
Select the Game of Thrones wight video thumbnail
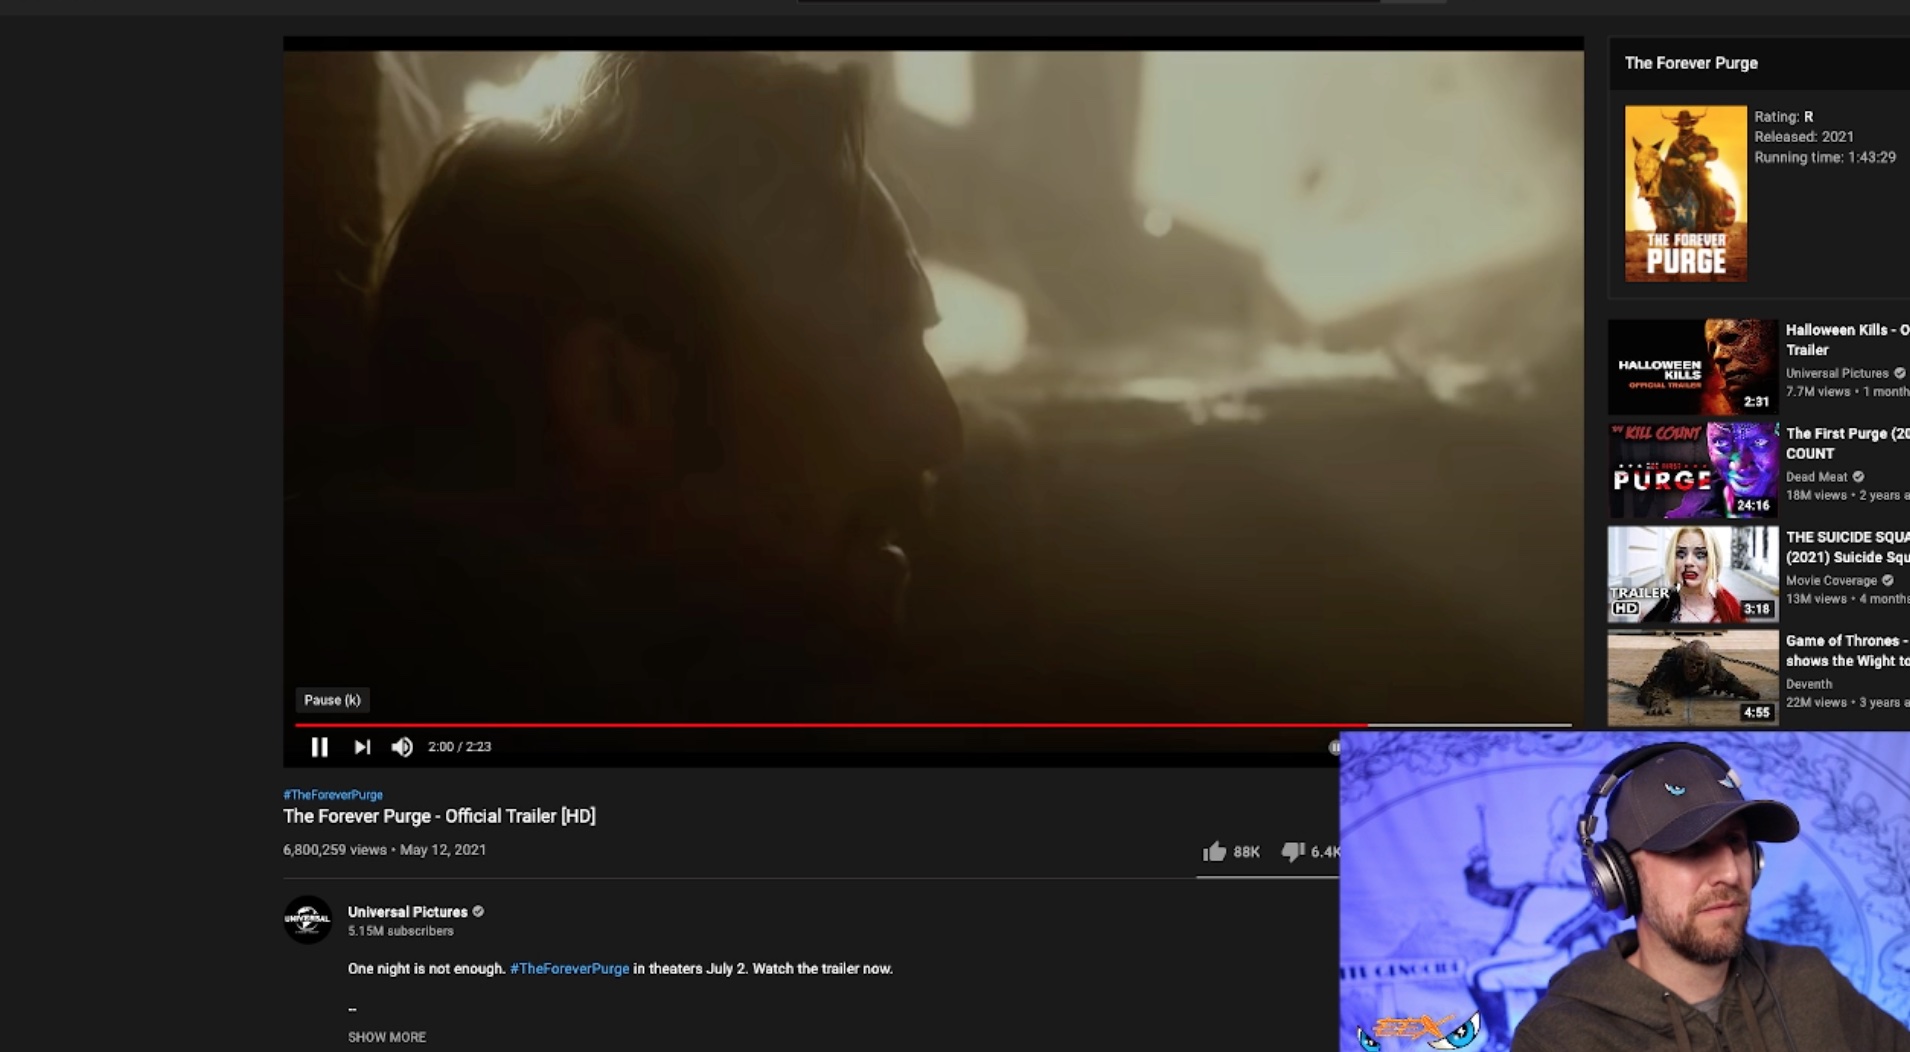tap(1692, 677)
